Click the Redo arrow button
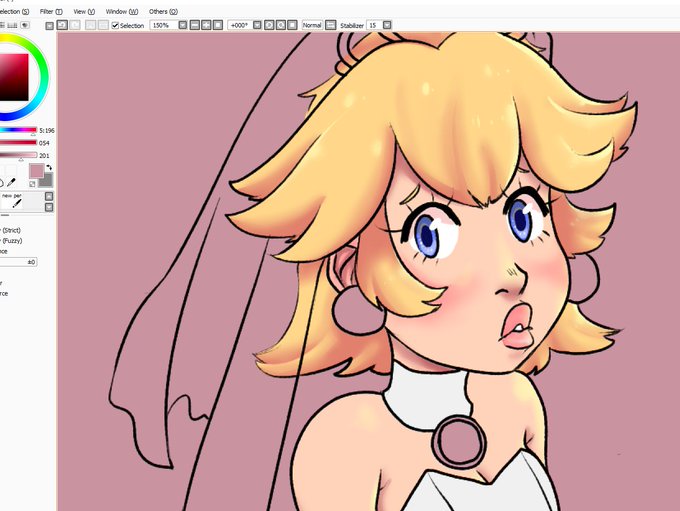The height and width of the screenshot is (511, 680). tap(75, 25)
